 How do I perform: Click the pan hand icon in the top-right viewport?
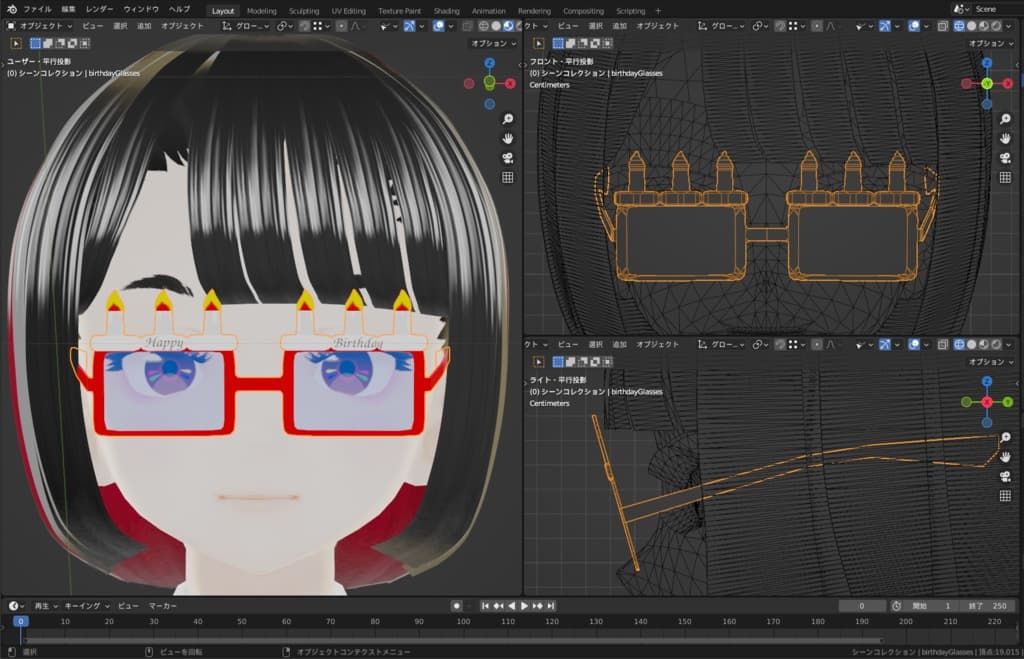1006,138
